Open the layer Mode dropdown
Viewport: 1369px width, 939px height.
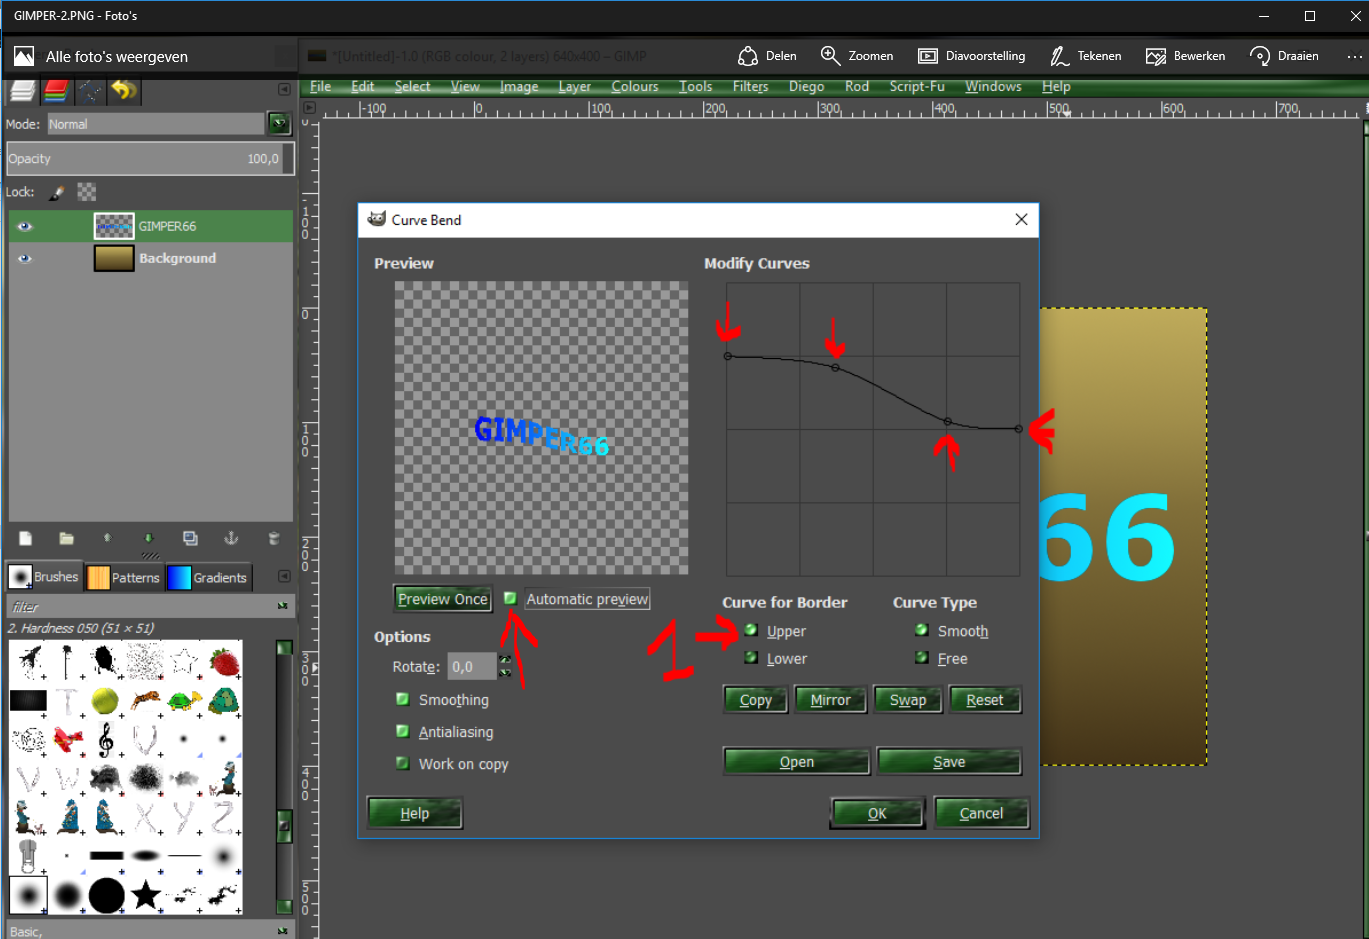coord(279,124)
